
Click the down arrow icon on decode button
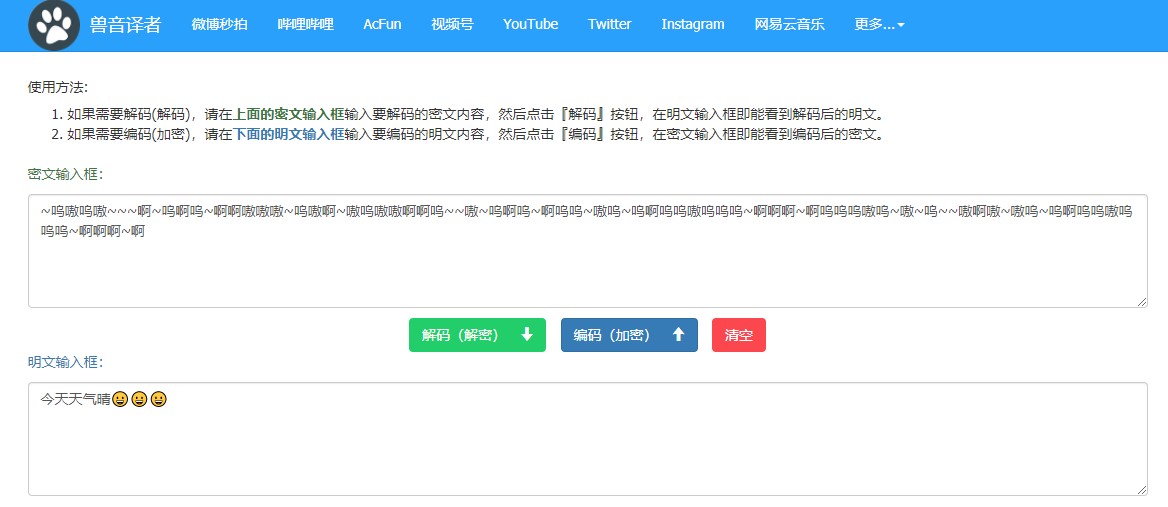point(527,335)
